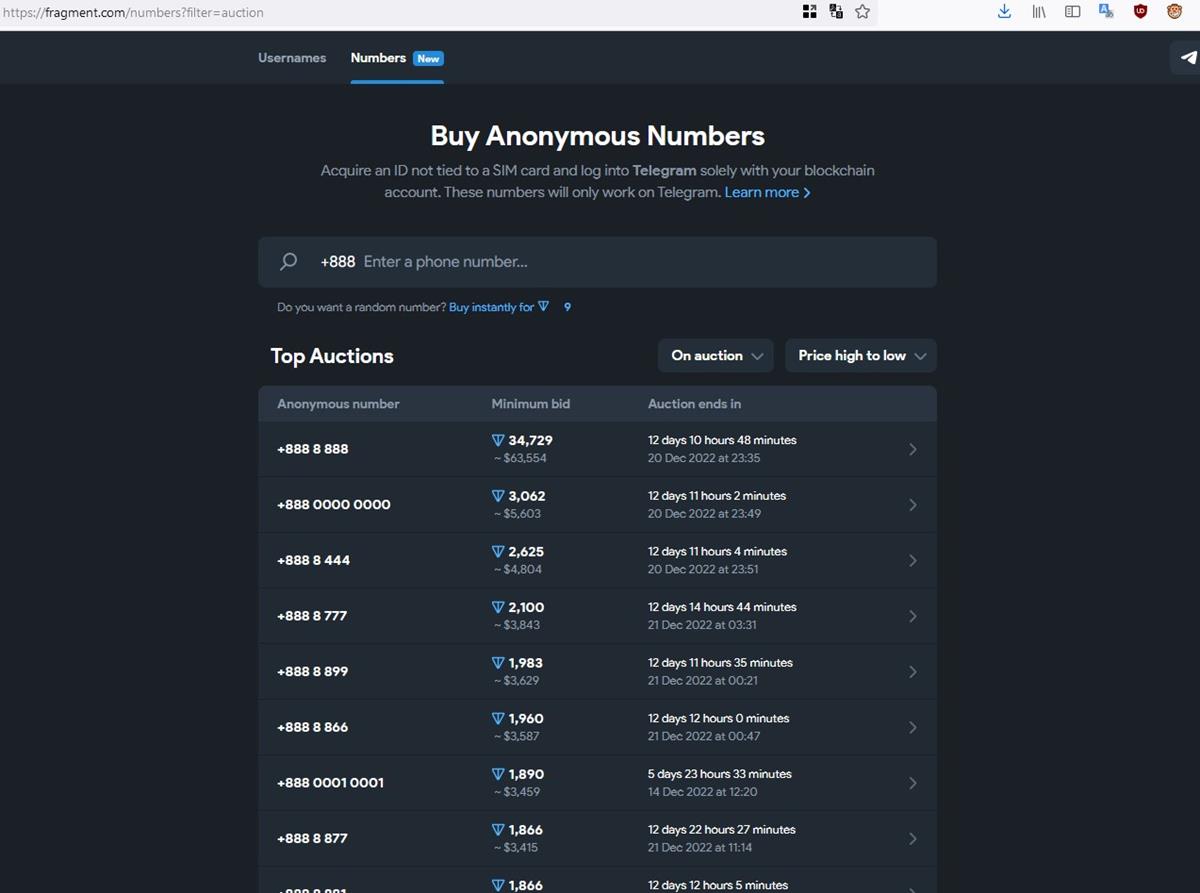Click the QR code icon in address bar
This screenshot has height=893, width=1200.
[x=810, y=12]
